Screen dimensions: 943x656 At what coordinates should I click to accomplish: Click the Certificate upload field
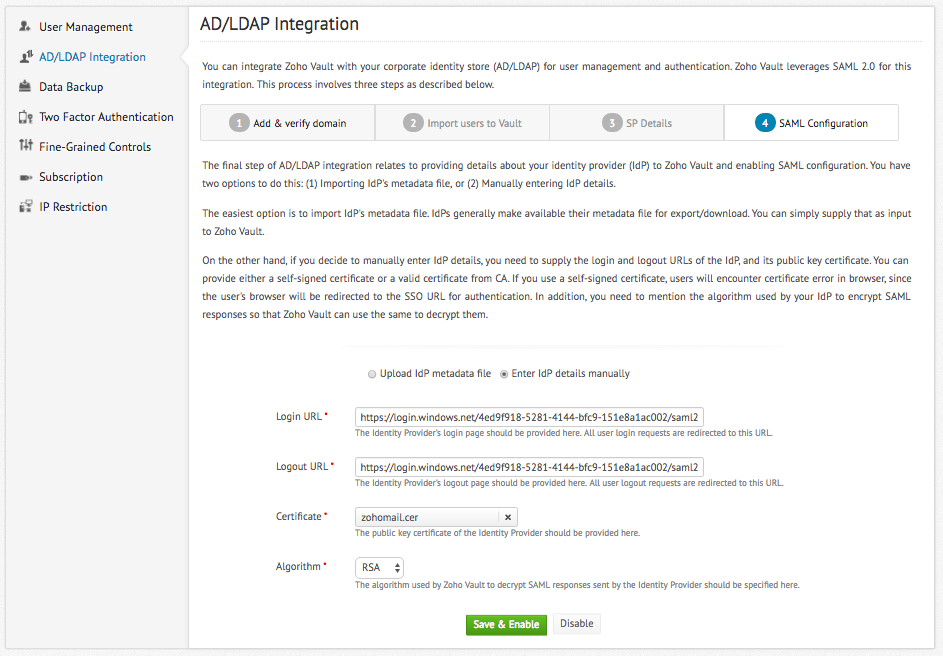coord(425,517)
